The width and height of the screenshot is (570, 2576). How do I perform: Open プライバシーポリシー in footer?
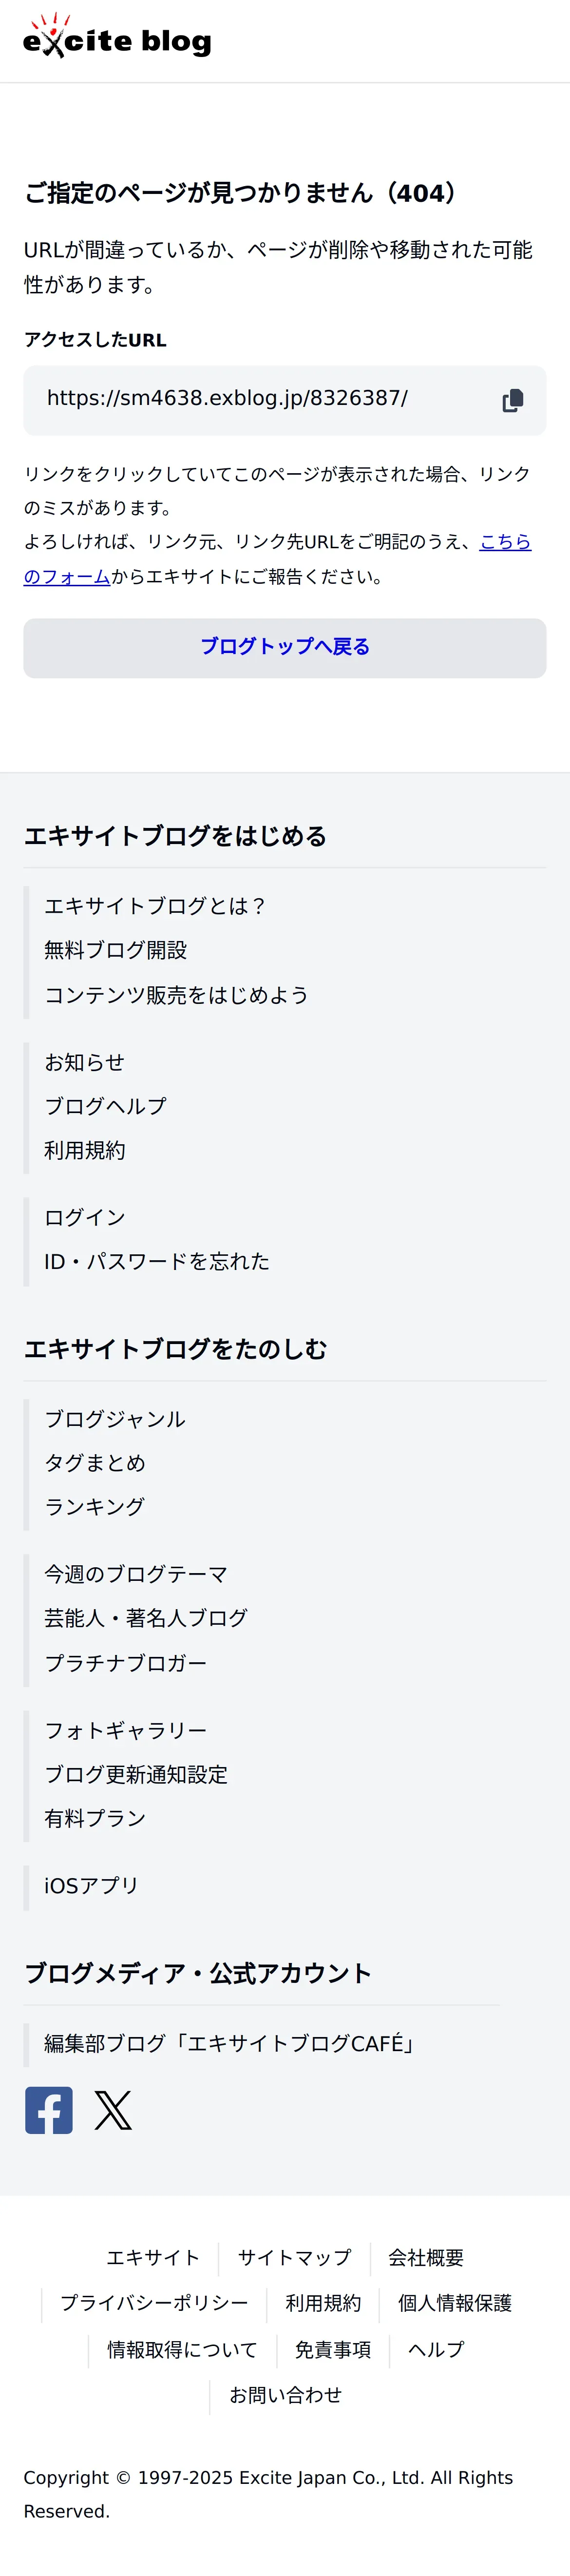pos(154,2303)
